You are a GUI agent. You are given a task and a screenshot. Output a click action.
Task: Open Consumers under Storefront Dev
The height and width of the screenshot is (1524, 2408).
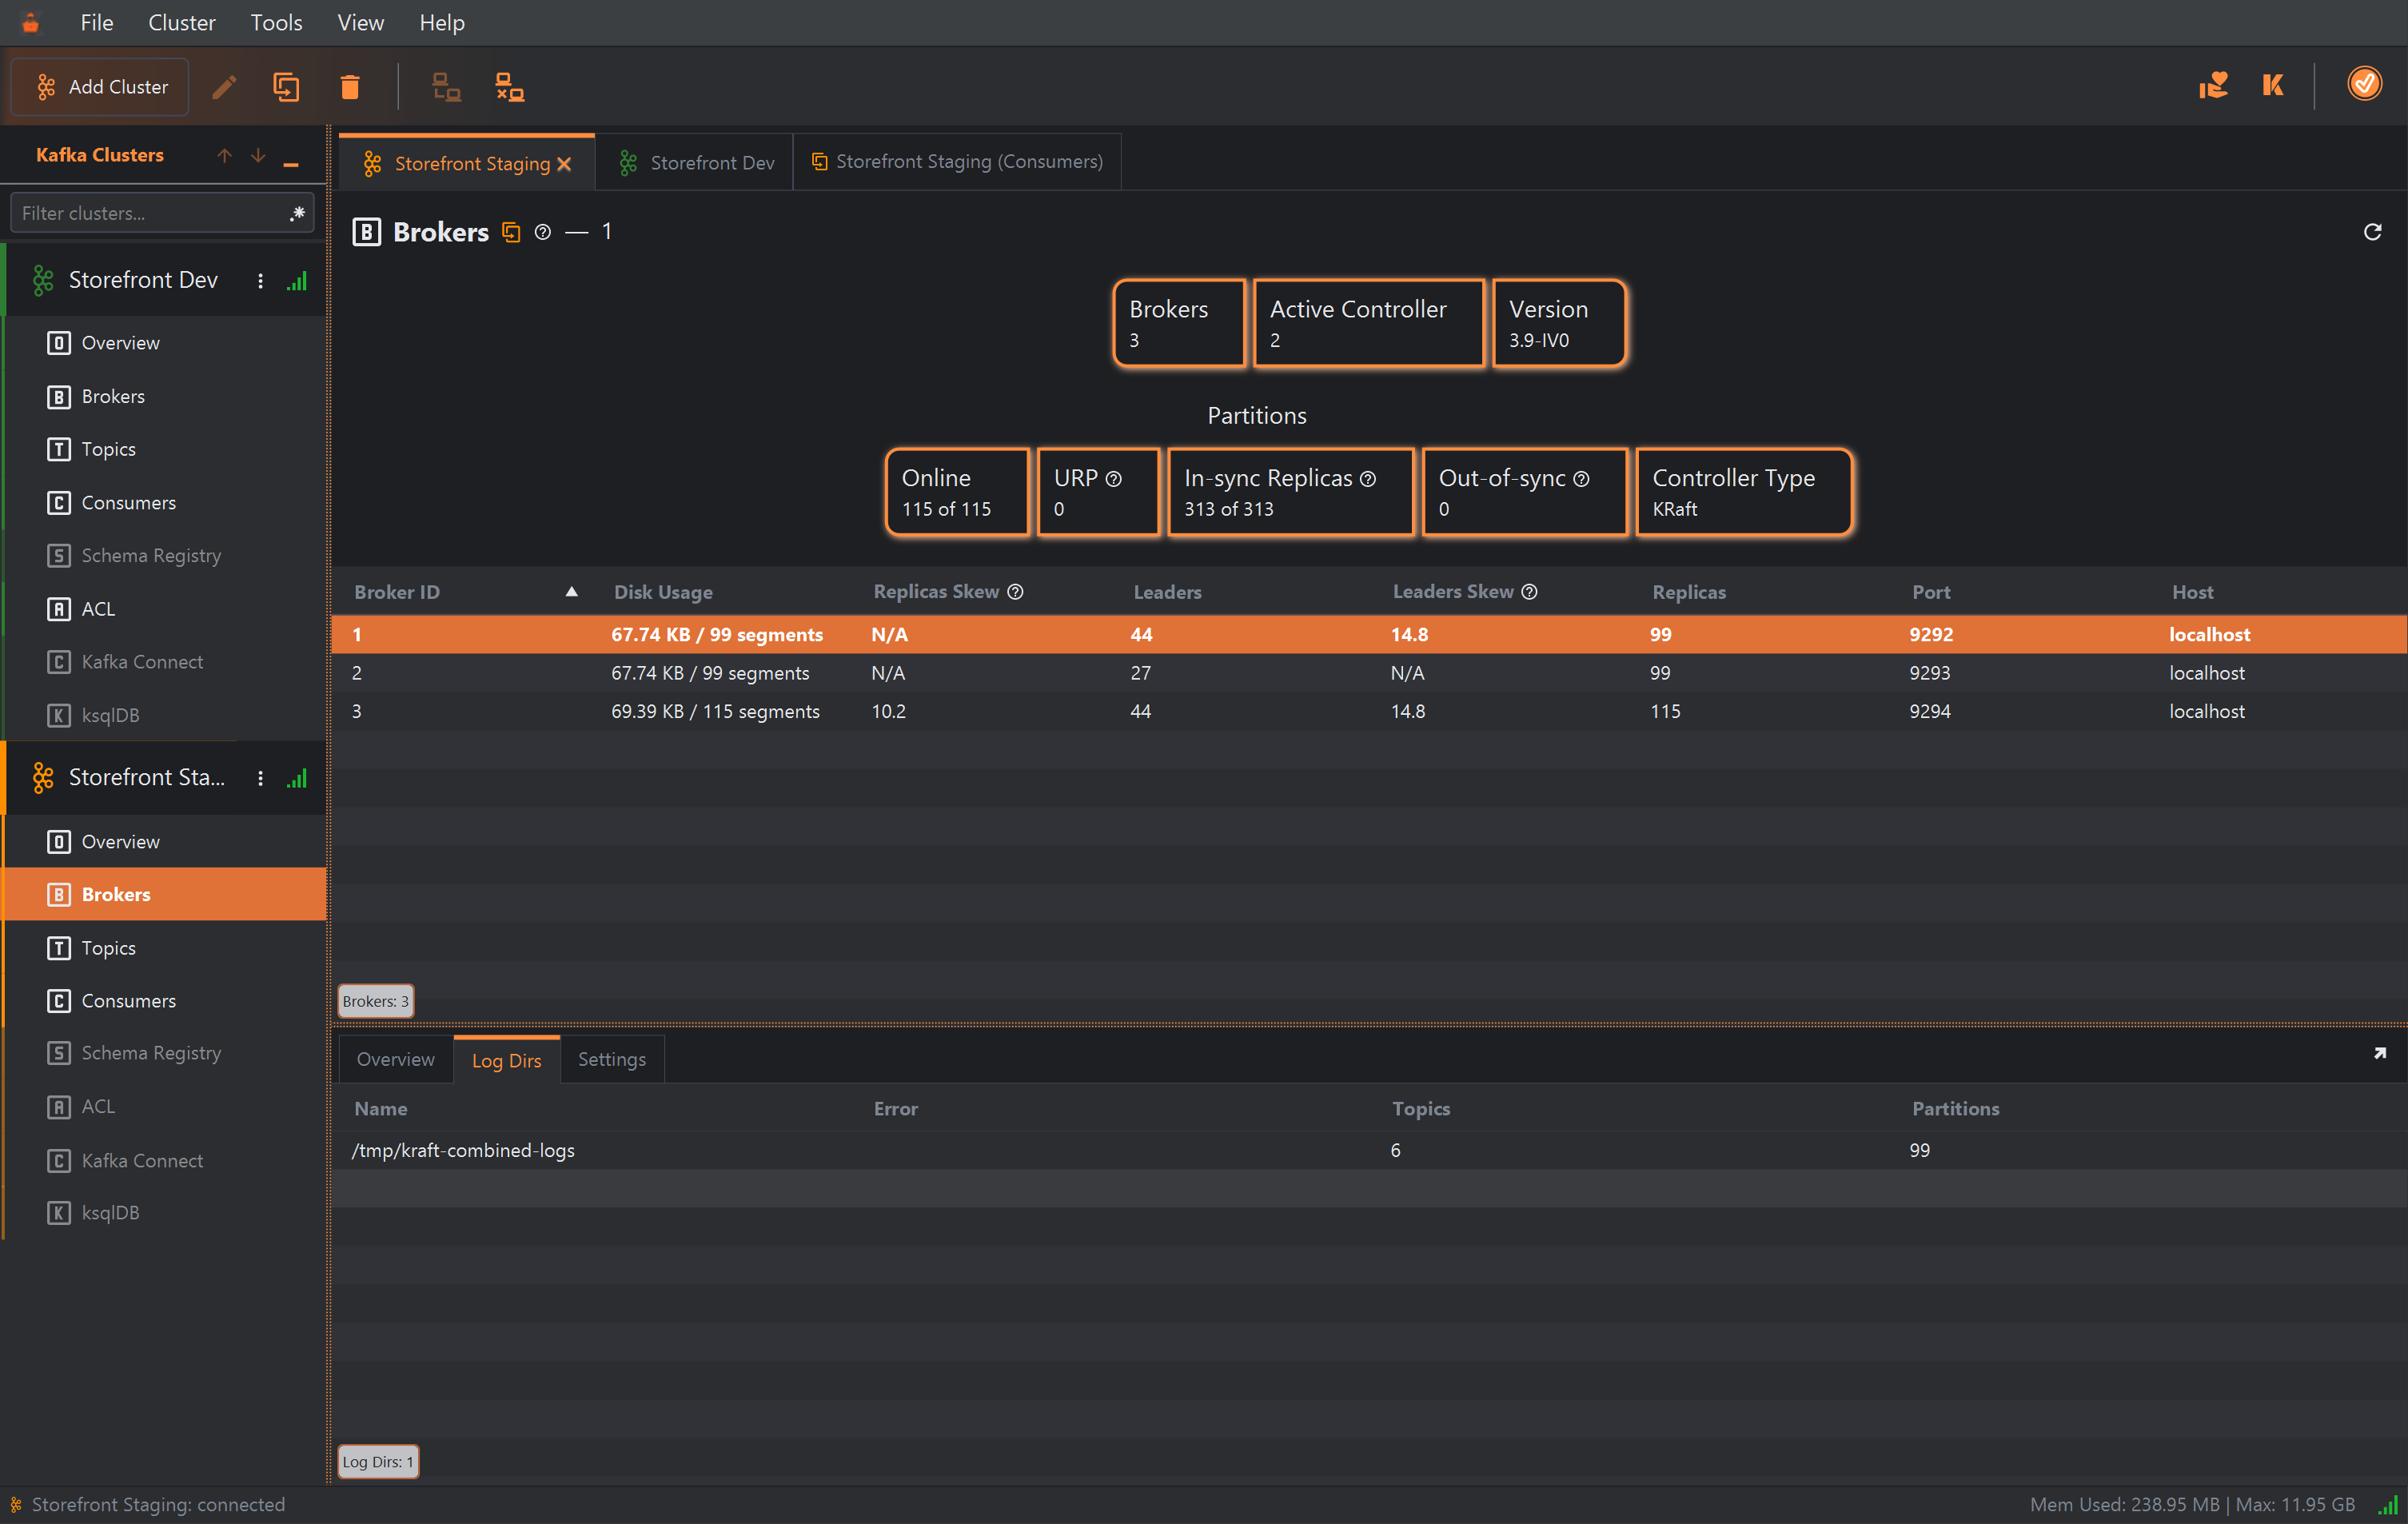point(165,503)
